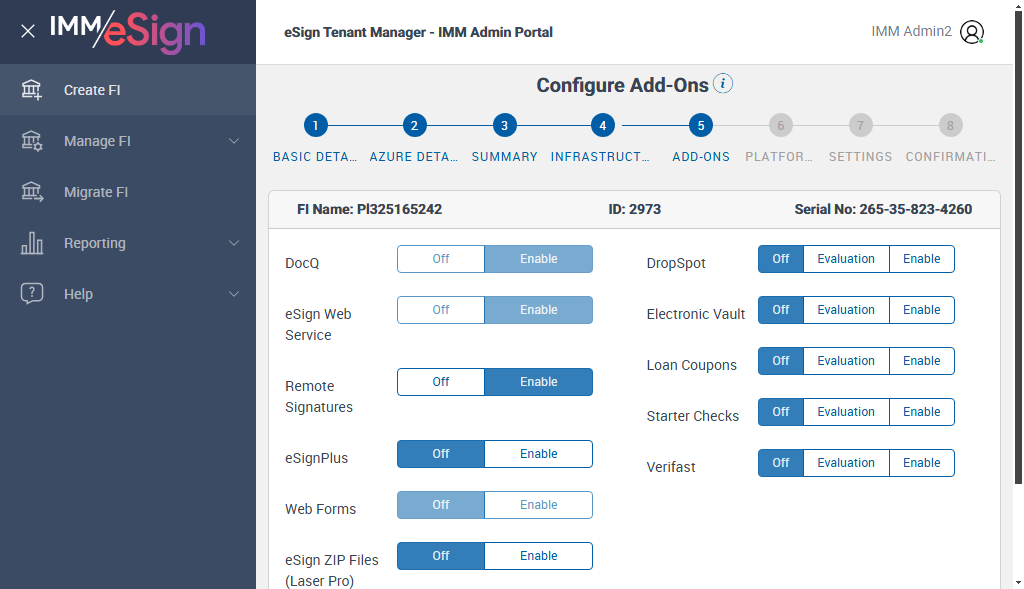Click the ID: 2973 text
Screen dimensions: 1024x589
635,209
